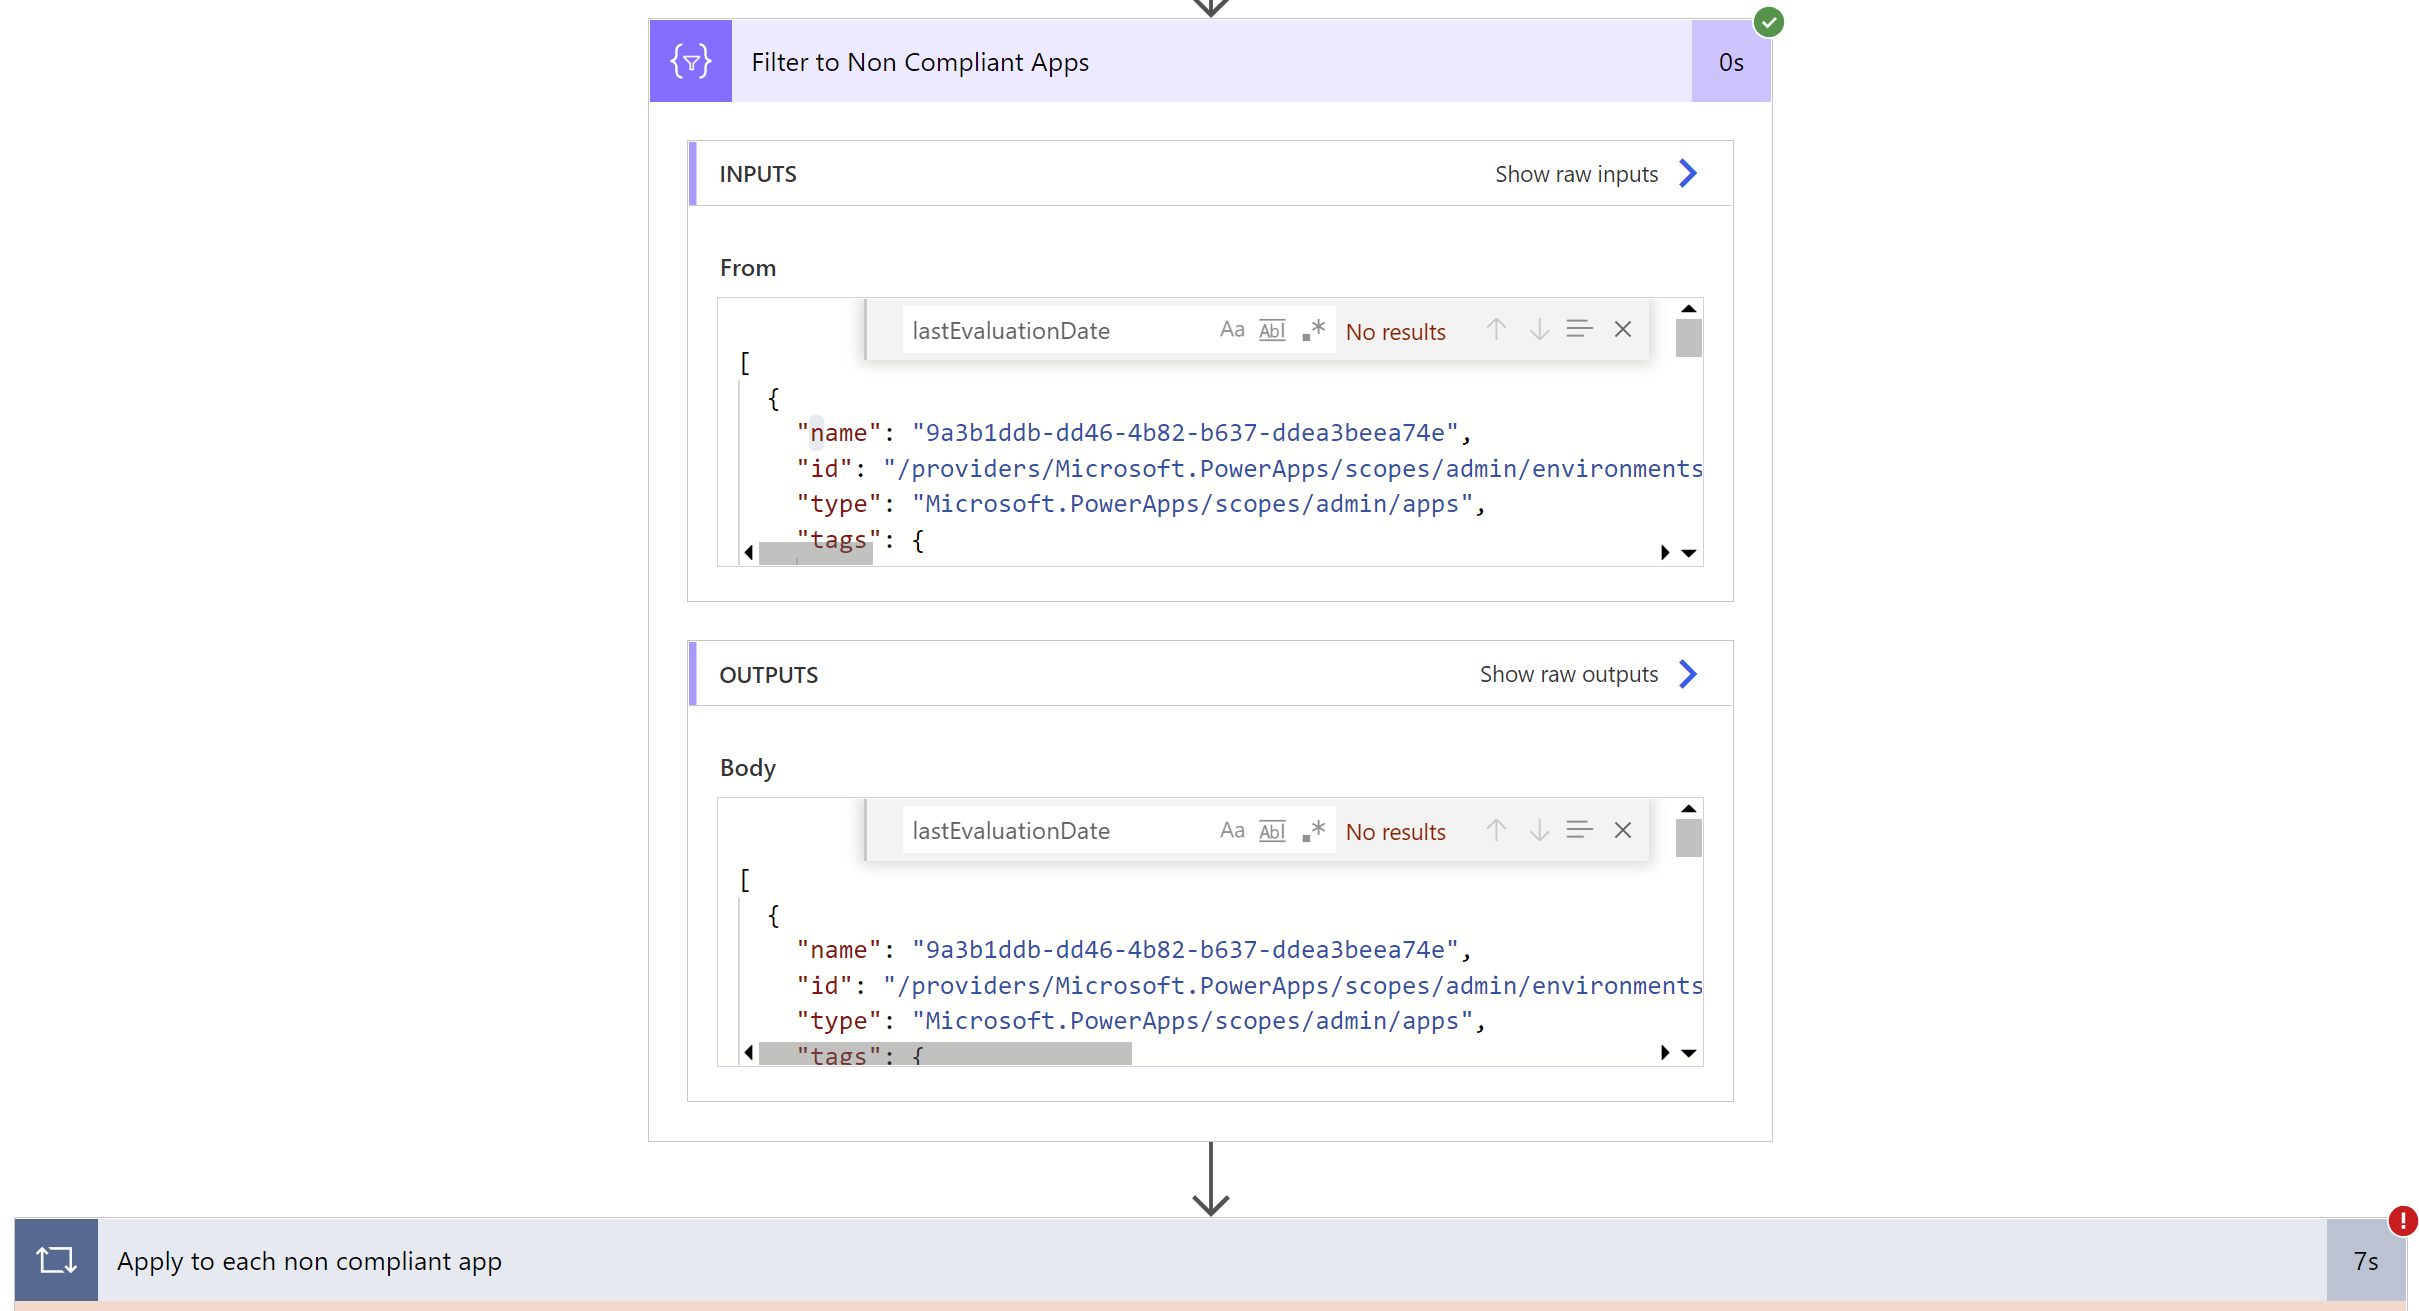Viewport: 2419px width, 1311px height.
Task: Click the Apply to each loop icon
Action: 56,1260
